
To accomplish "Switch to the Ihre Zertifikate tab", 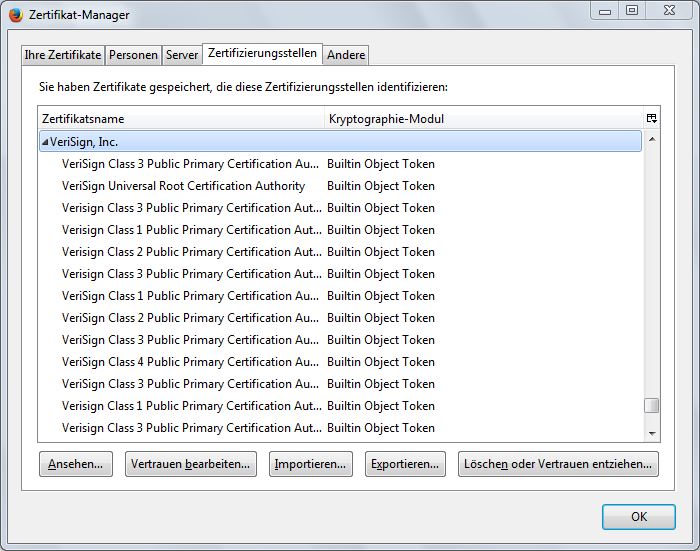I will [62, 55].
